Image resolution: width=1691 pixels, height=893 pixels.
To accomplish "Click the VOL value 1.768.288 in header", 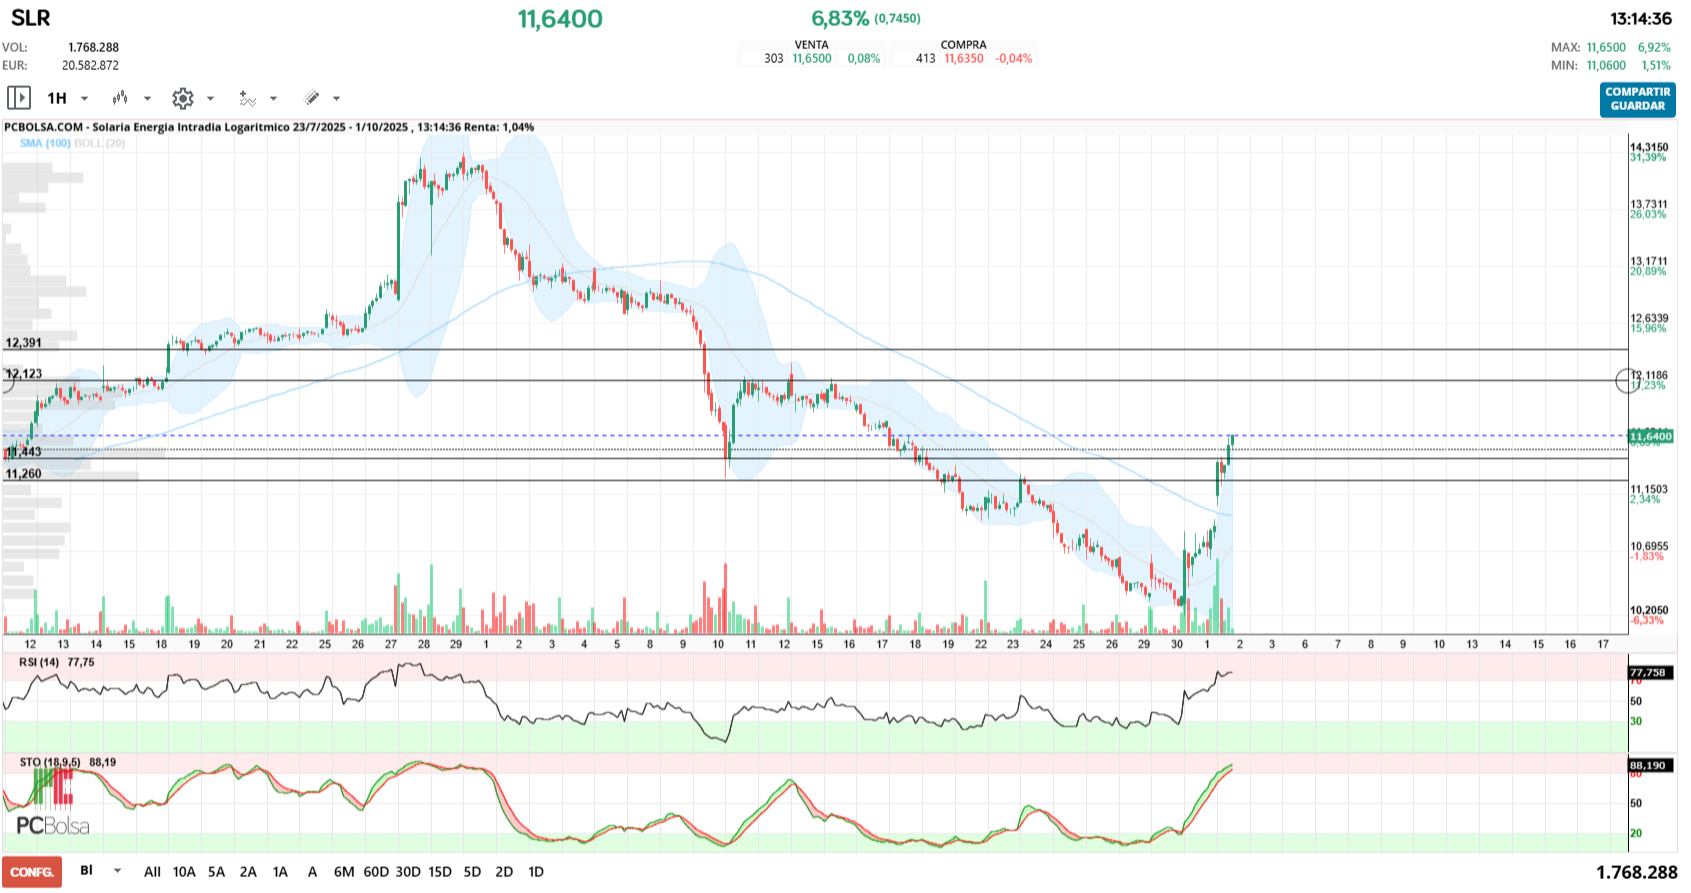I will 93,47.
